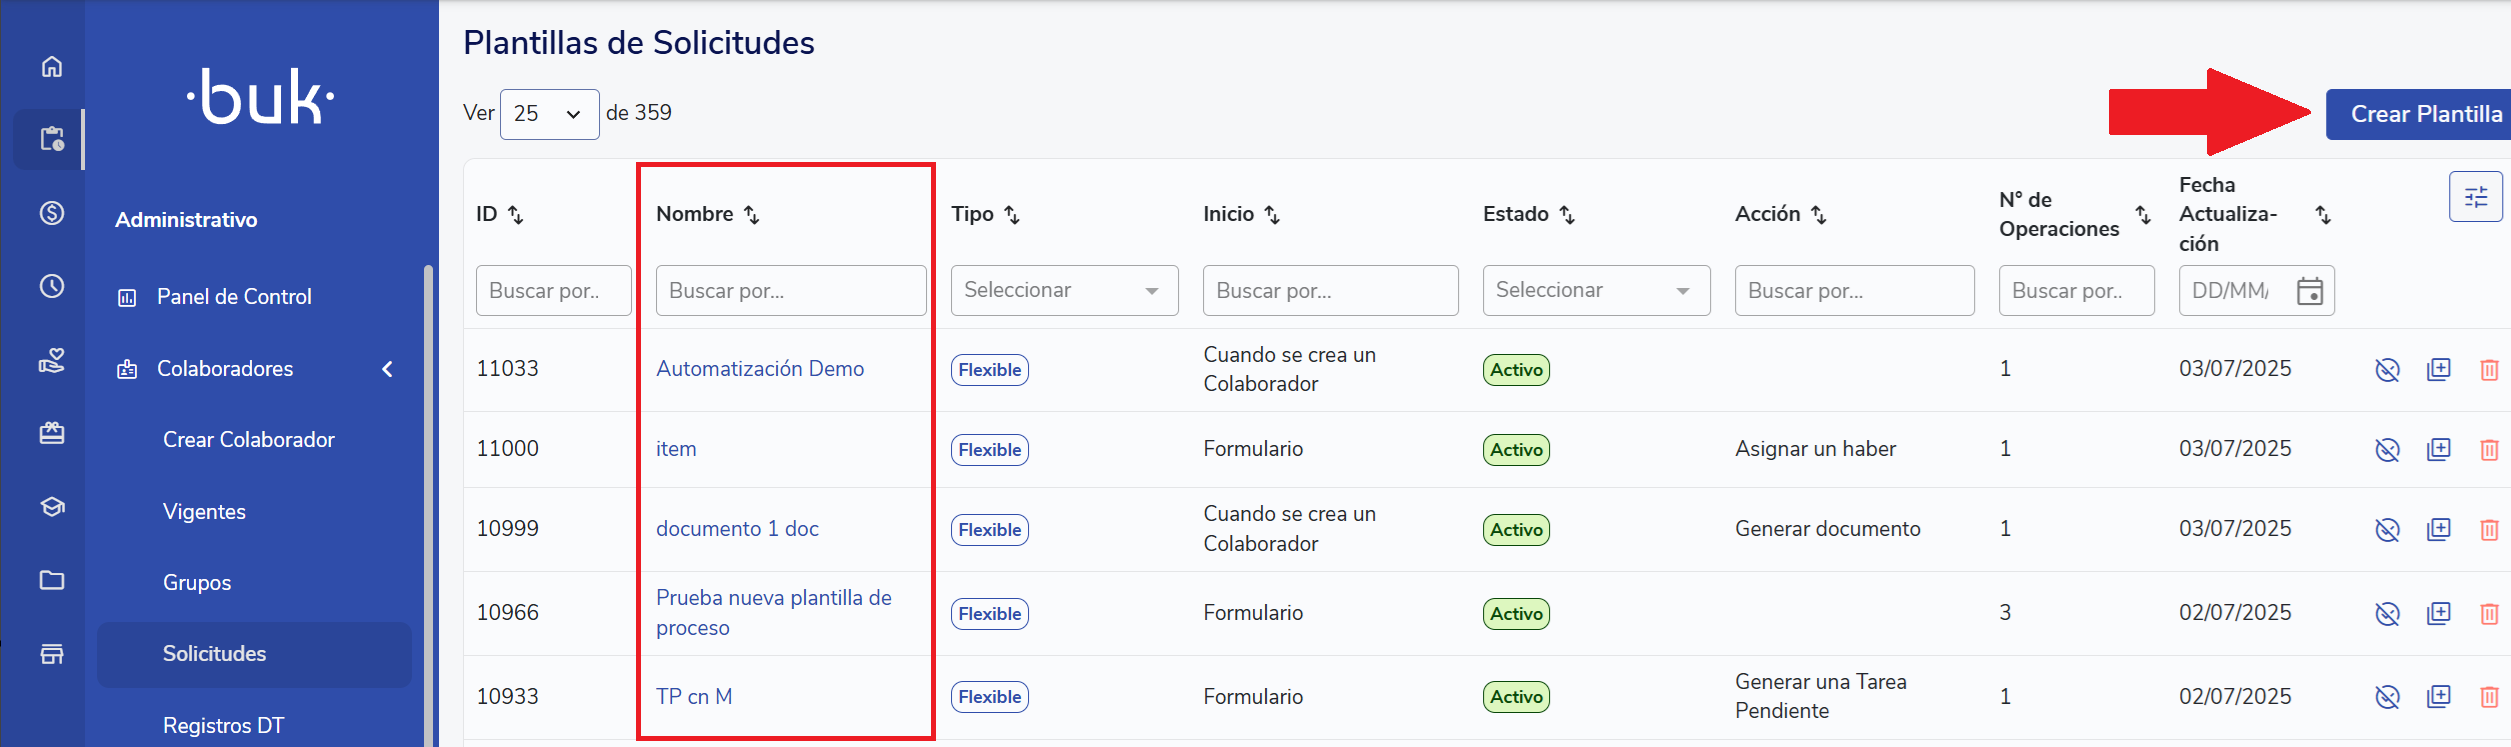This screenshot has width=2511, height=747.
Task: Open the Vigentes menu item
Action: (204, 512)
